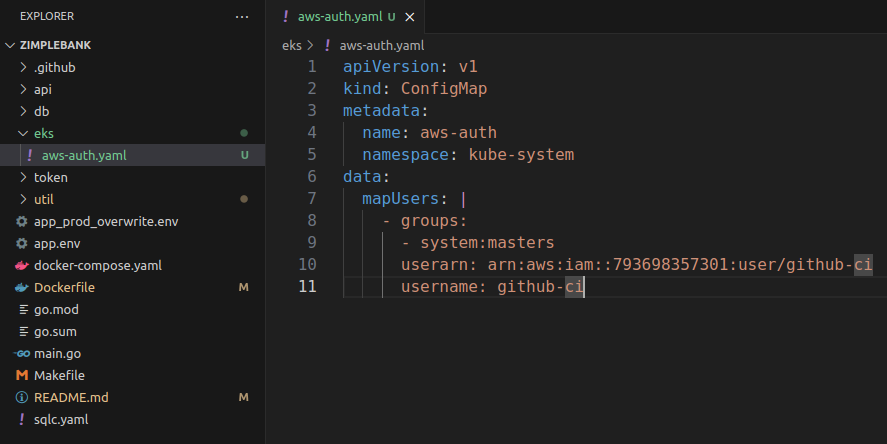The height and width of the screenshot is (444, 887).
Task: Open the Explorer more actions ellipsis
Action: pyautogui.click(x=242, y=17)
